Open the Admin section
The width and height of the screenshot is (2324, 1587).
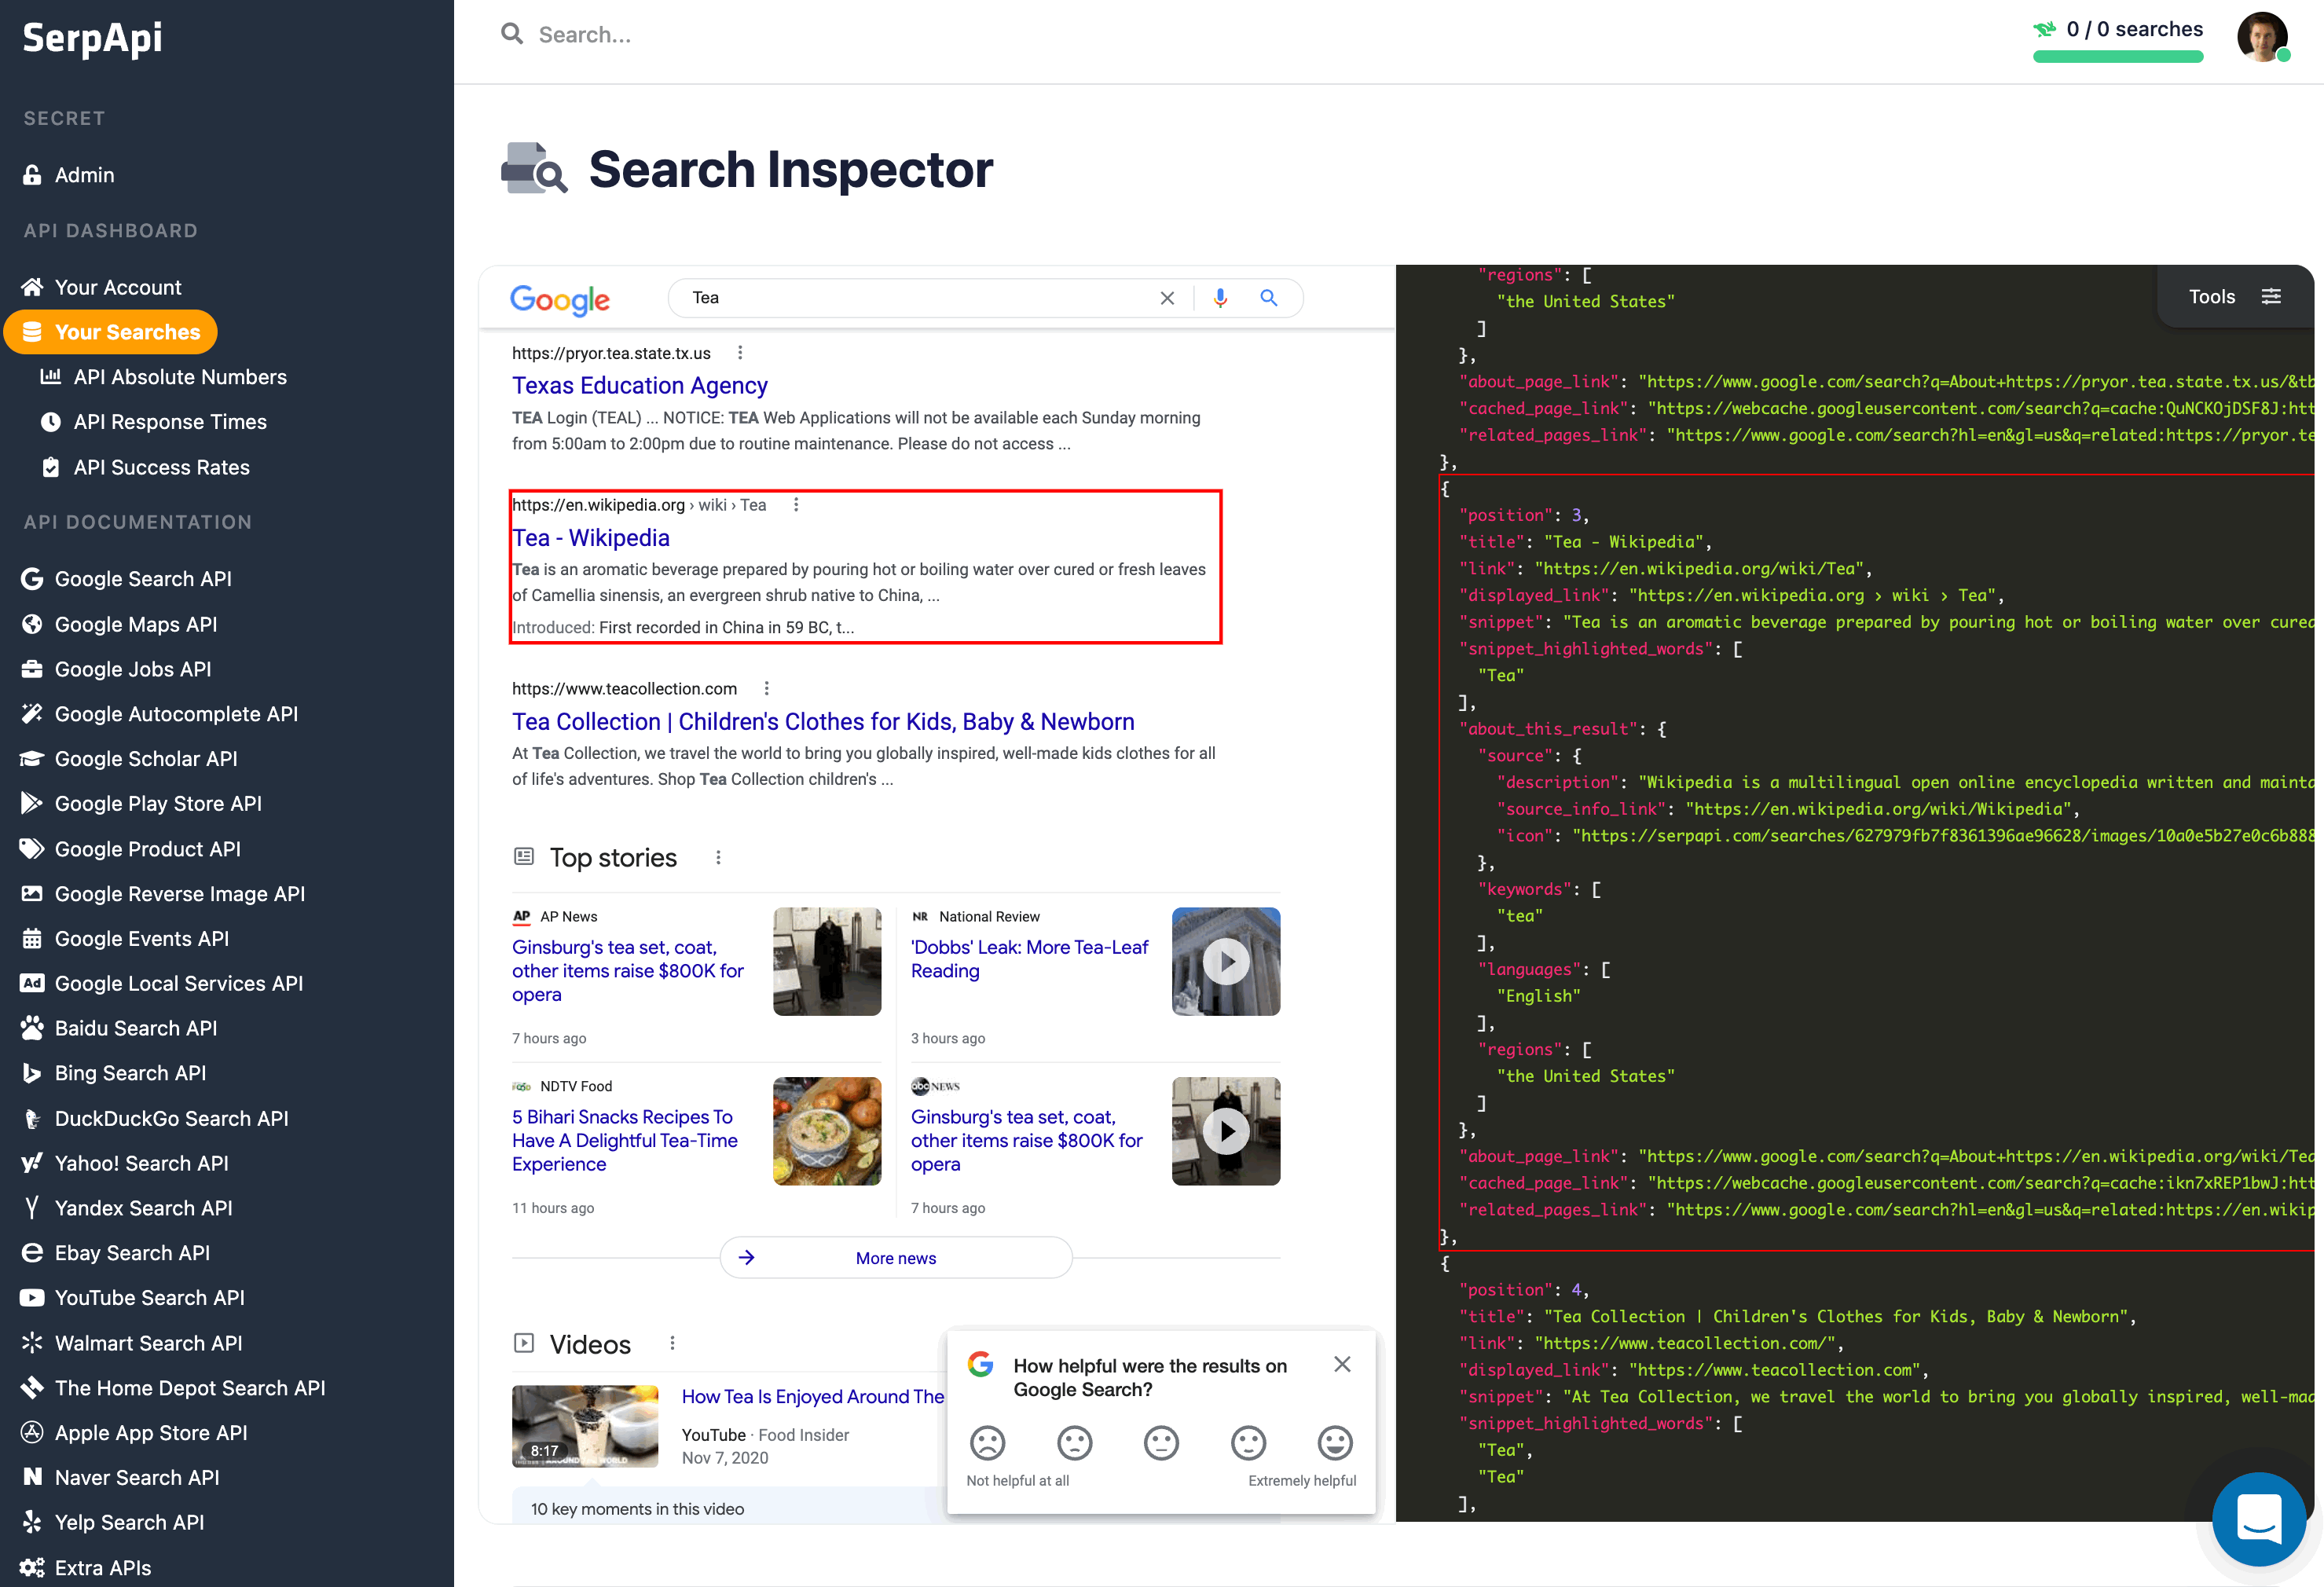pos(85,174)
